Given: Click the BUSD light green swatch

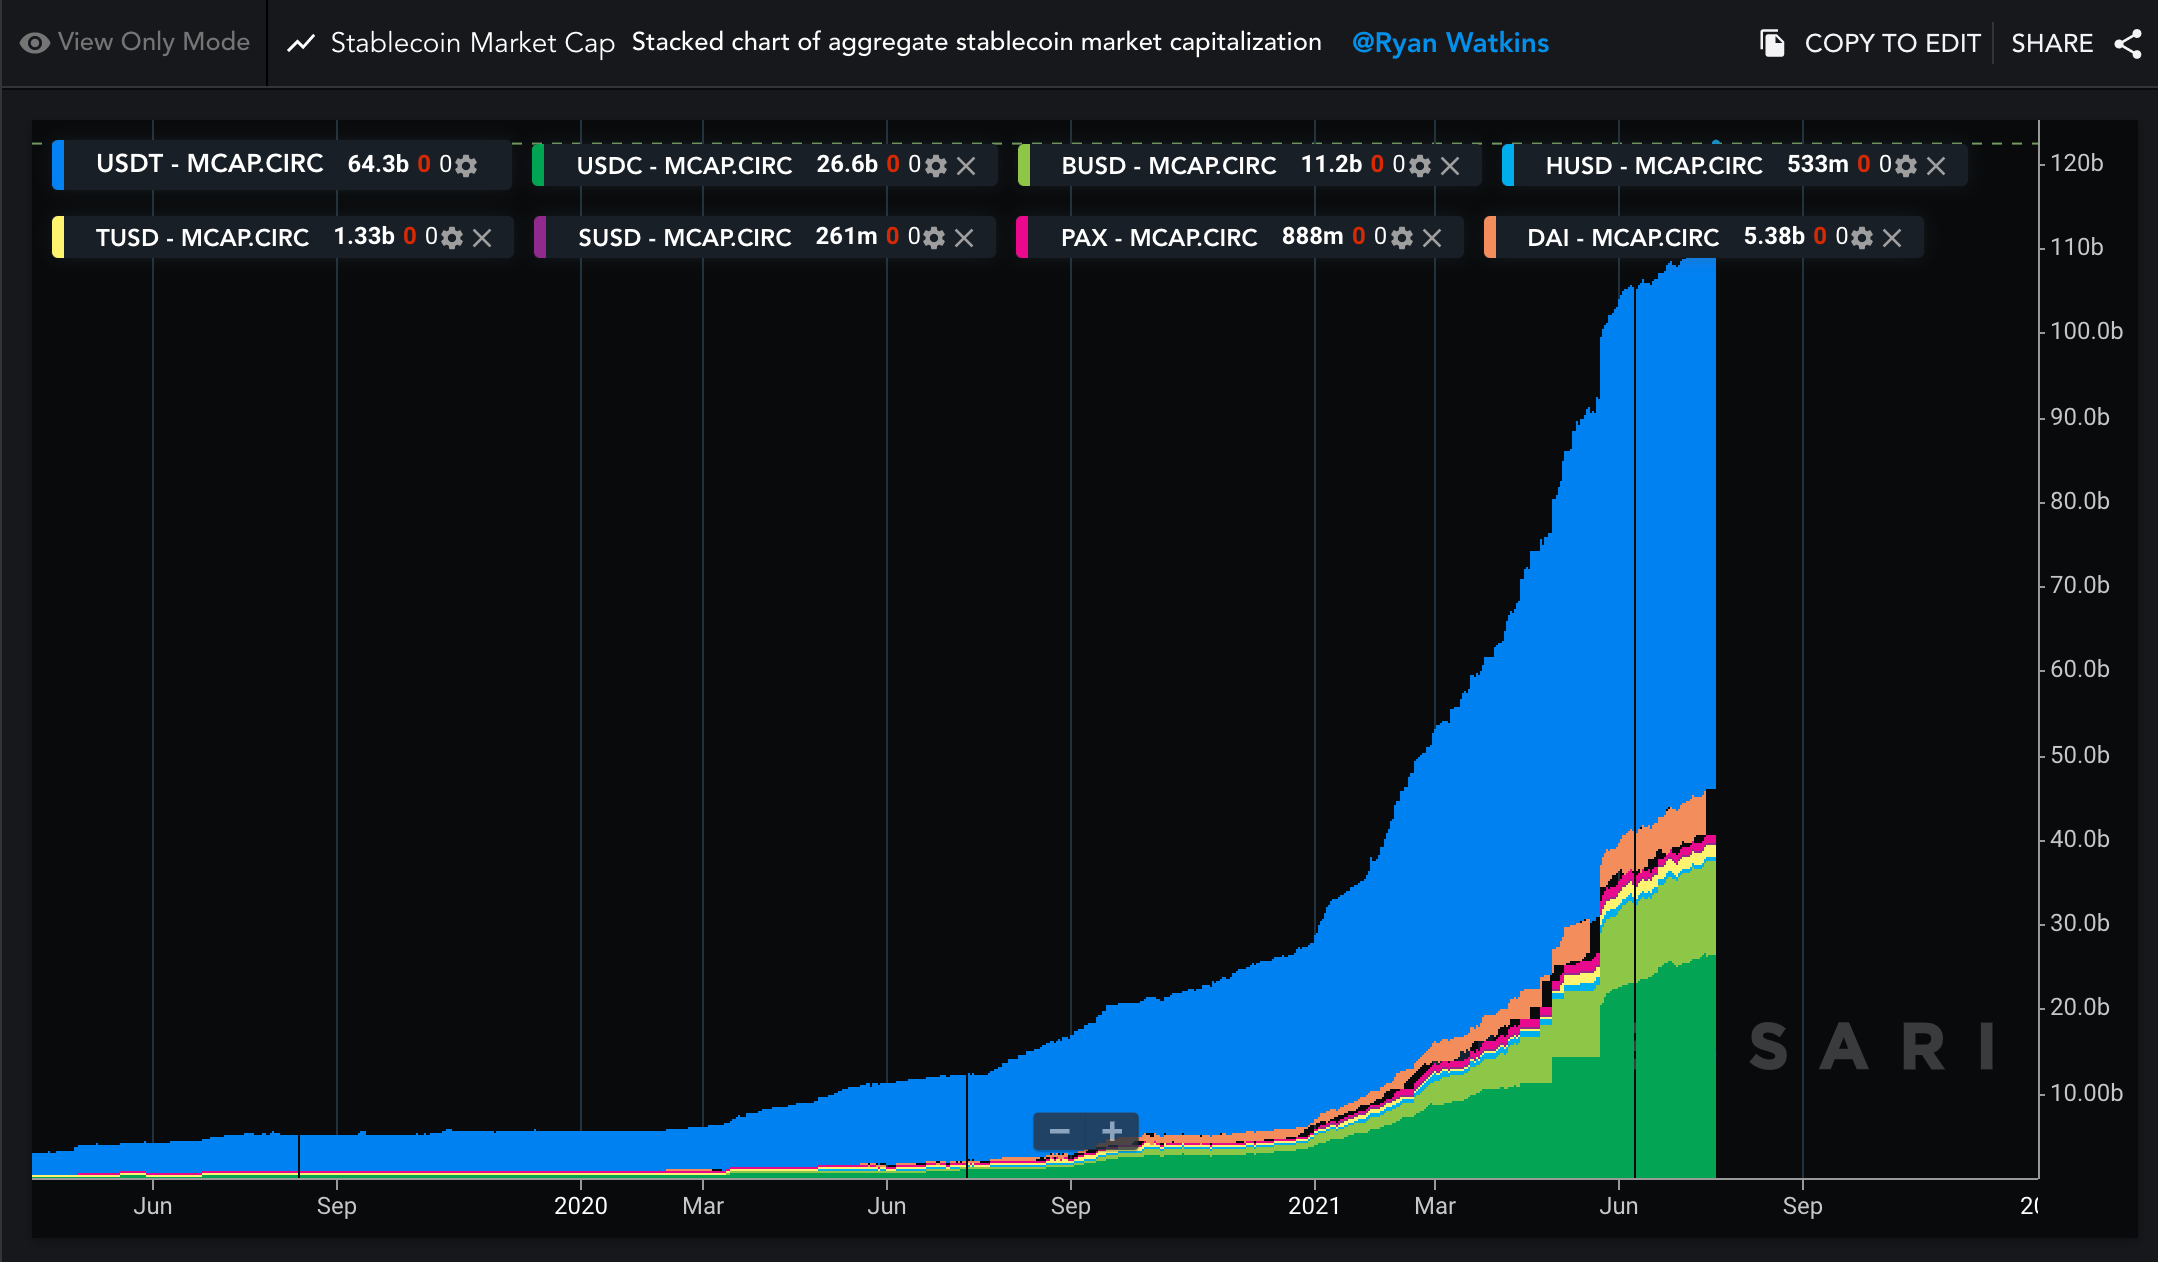Looking at the screenshot, I should tap(1024, 165).
